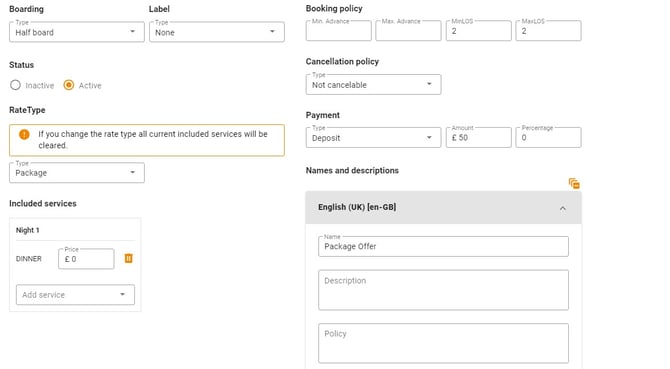
Task: Click the Payment Amount field £ 50
Action: [479, 138]
